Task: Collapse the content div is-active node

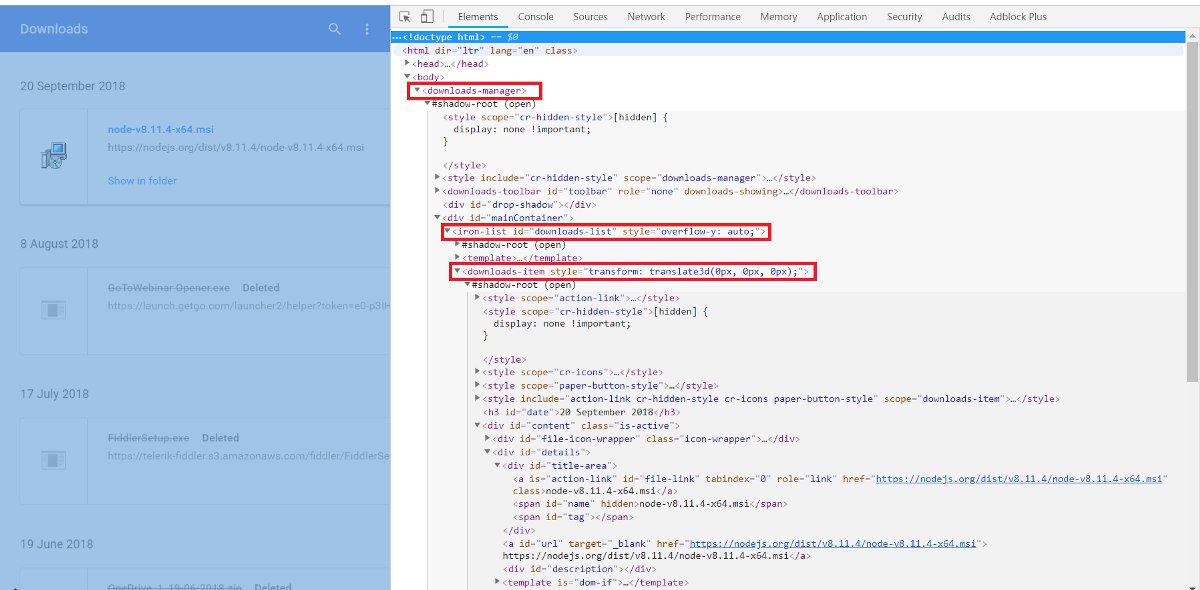Action: (478, 426)
